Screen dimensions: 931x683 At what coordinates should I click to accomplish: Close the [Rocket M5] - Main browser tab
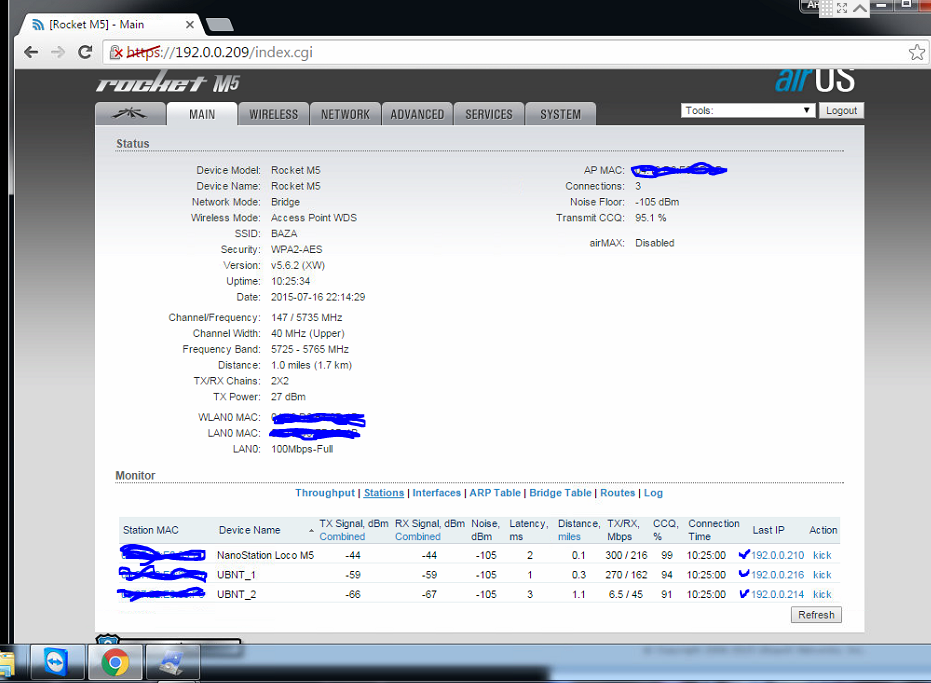click(x=189, y=24)
